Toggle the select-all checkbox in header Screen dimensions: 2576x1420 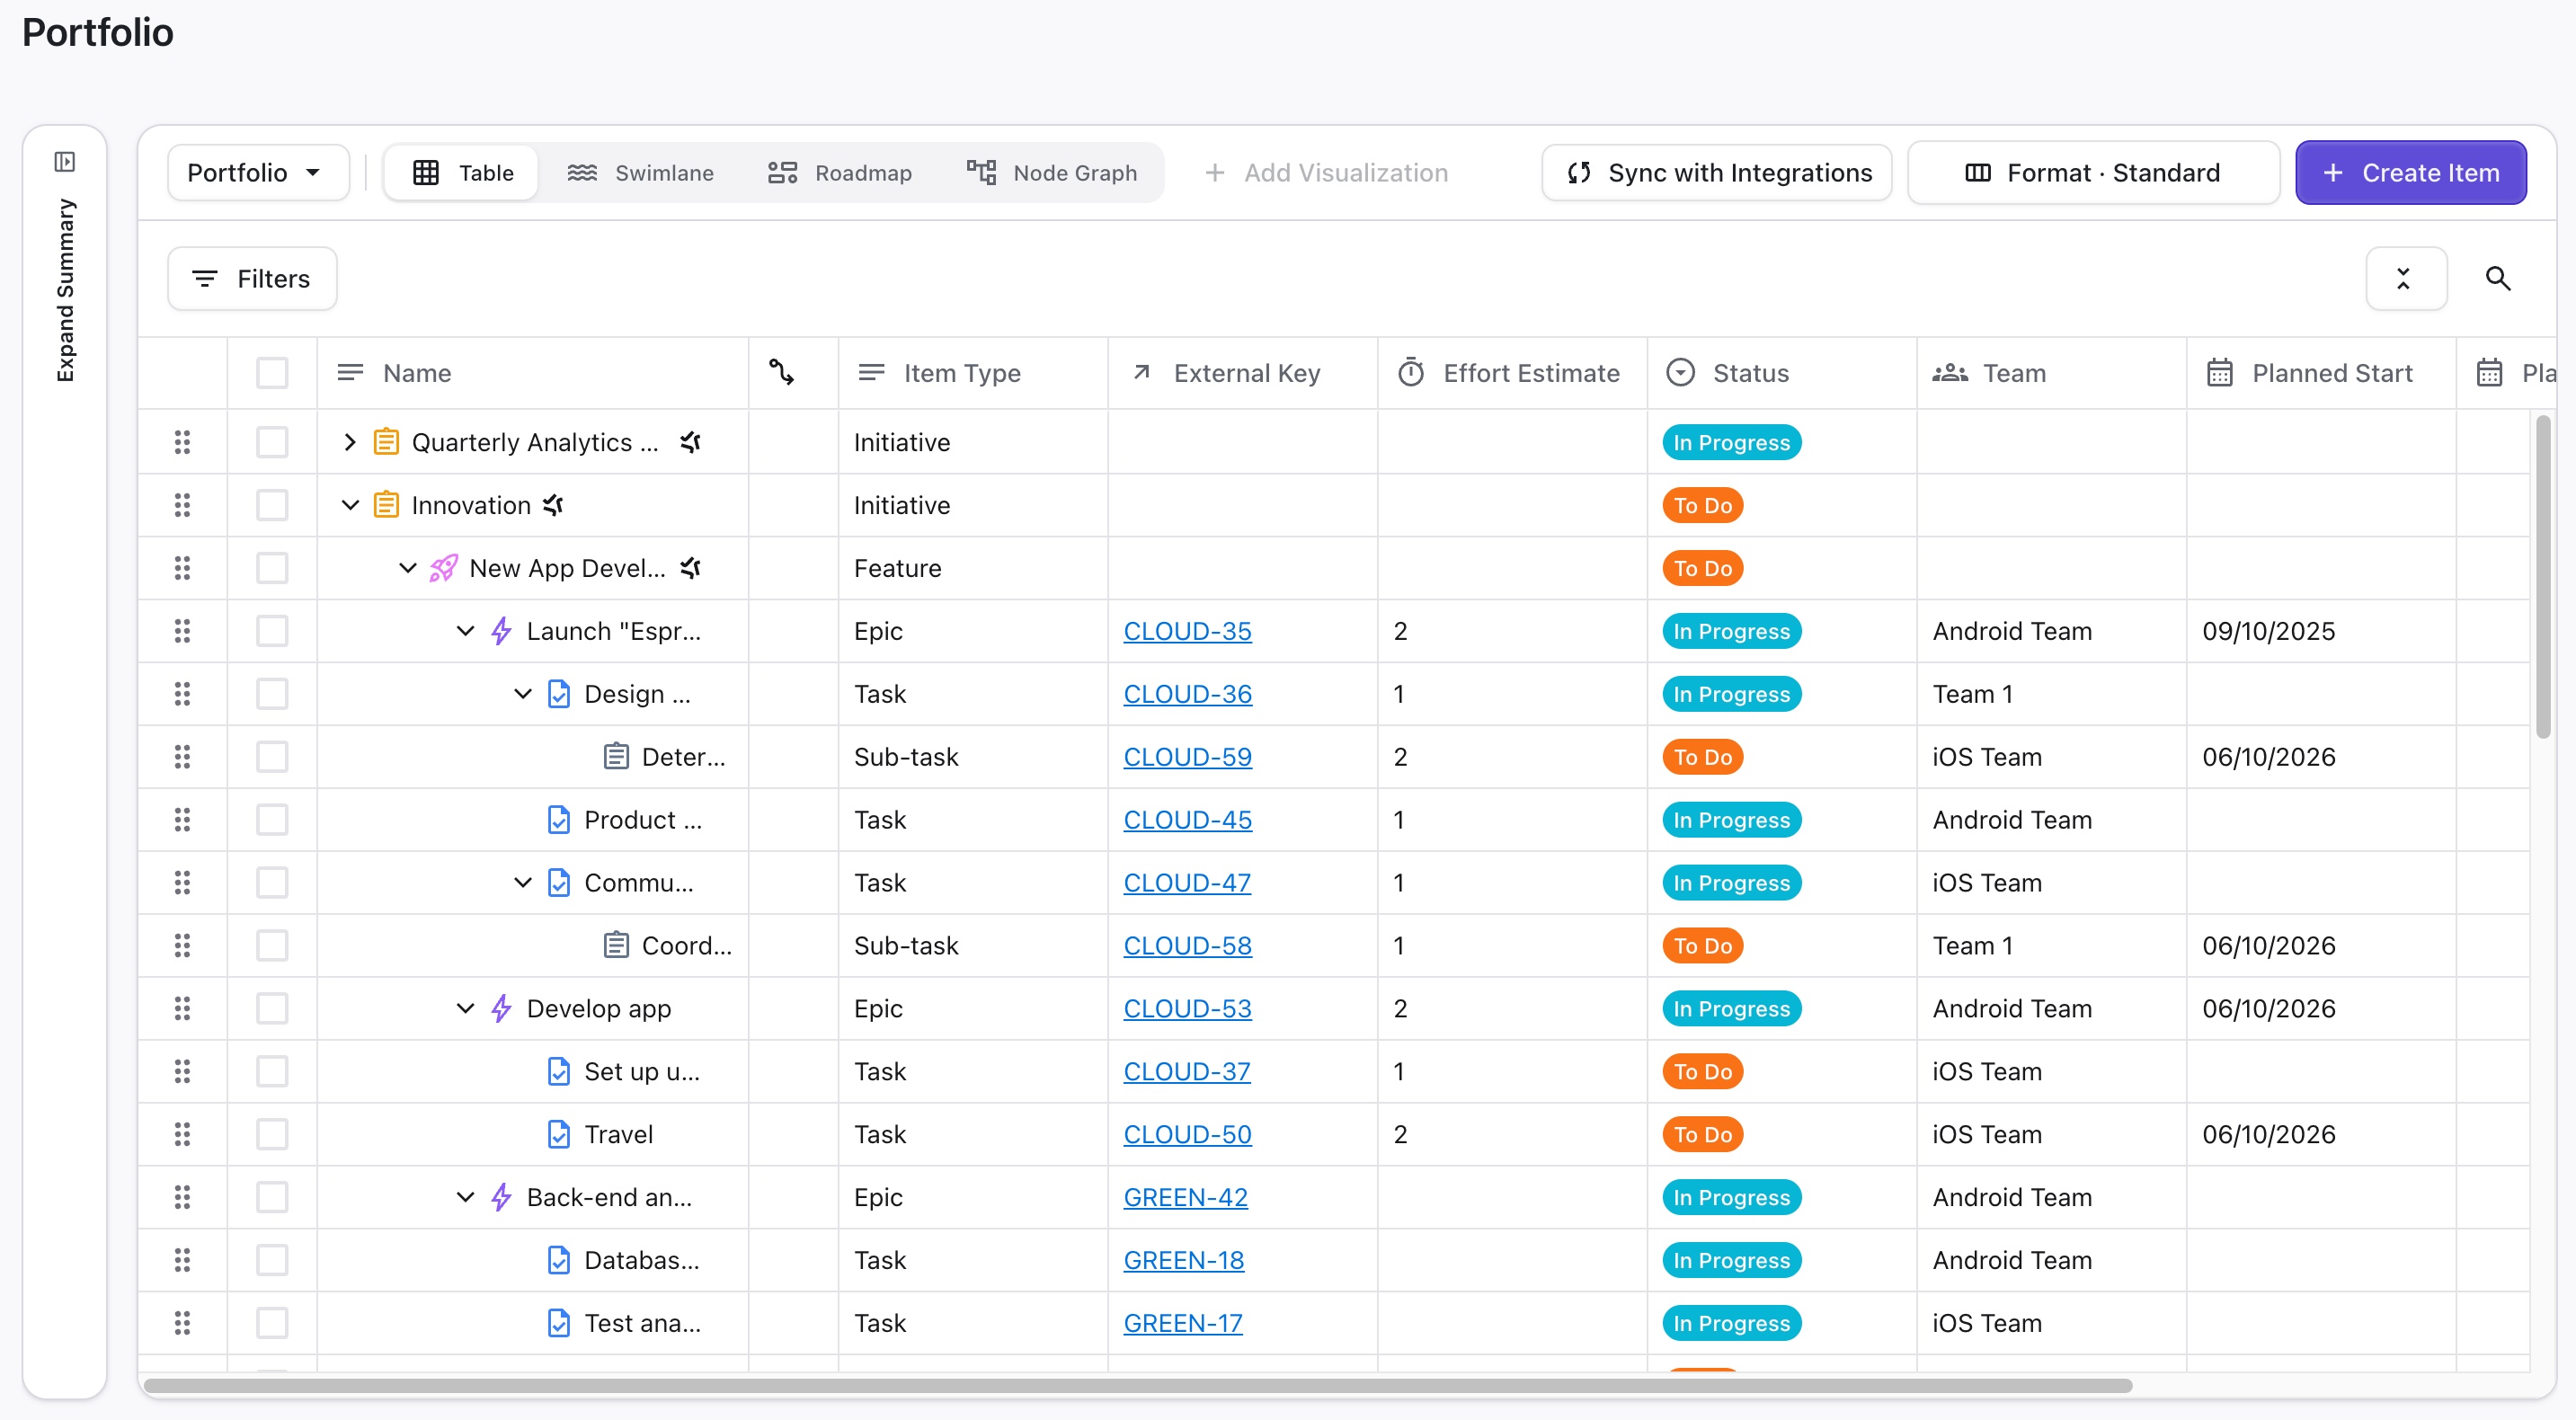[272, 373]
